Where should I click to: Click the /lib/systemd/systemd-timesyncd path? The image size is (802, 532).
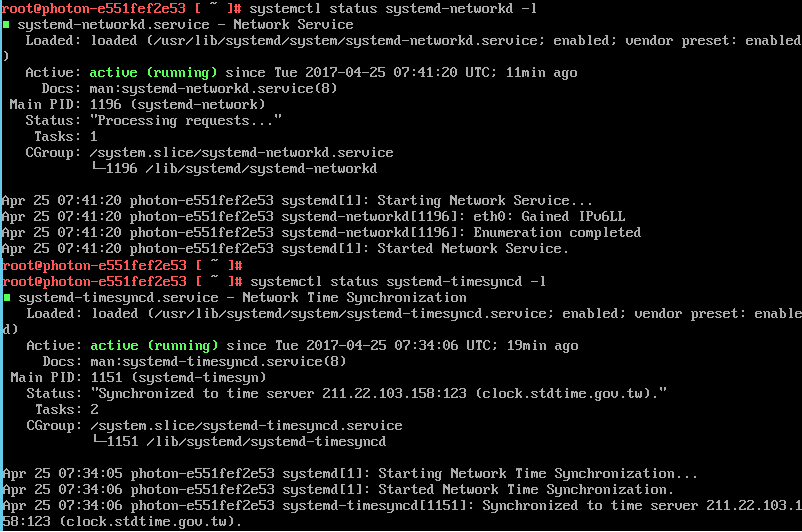pyautogui.click(x=266, y=441)
